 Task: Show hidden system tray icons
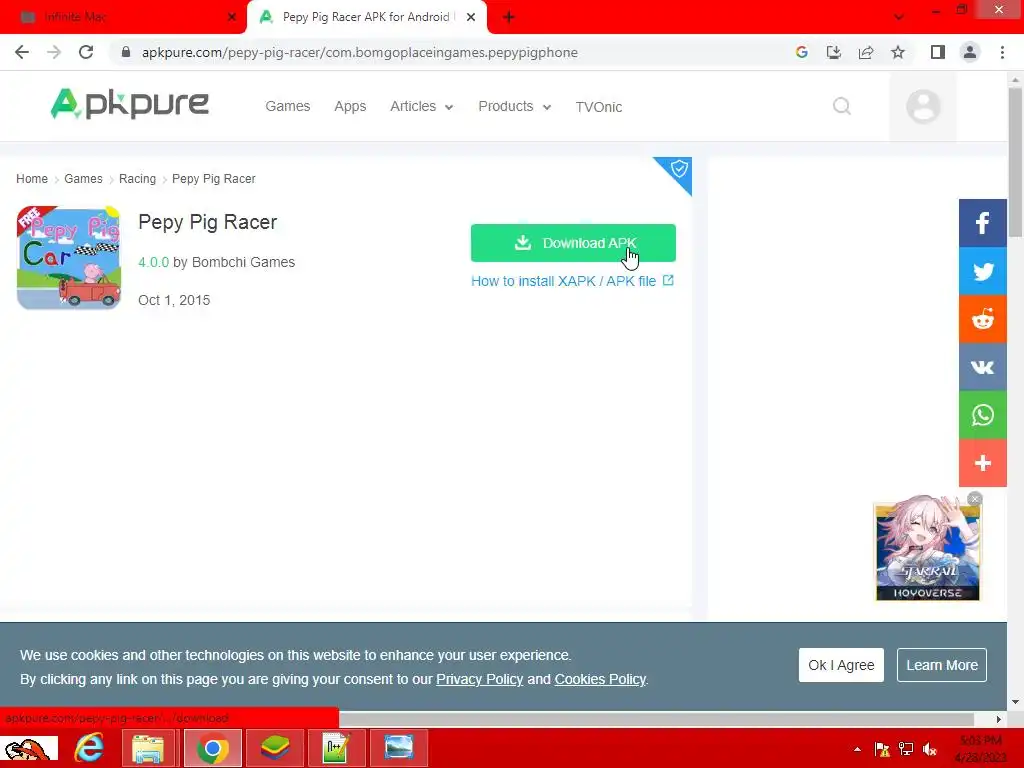pyautogui.click(x=857, y=749)
